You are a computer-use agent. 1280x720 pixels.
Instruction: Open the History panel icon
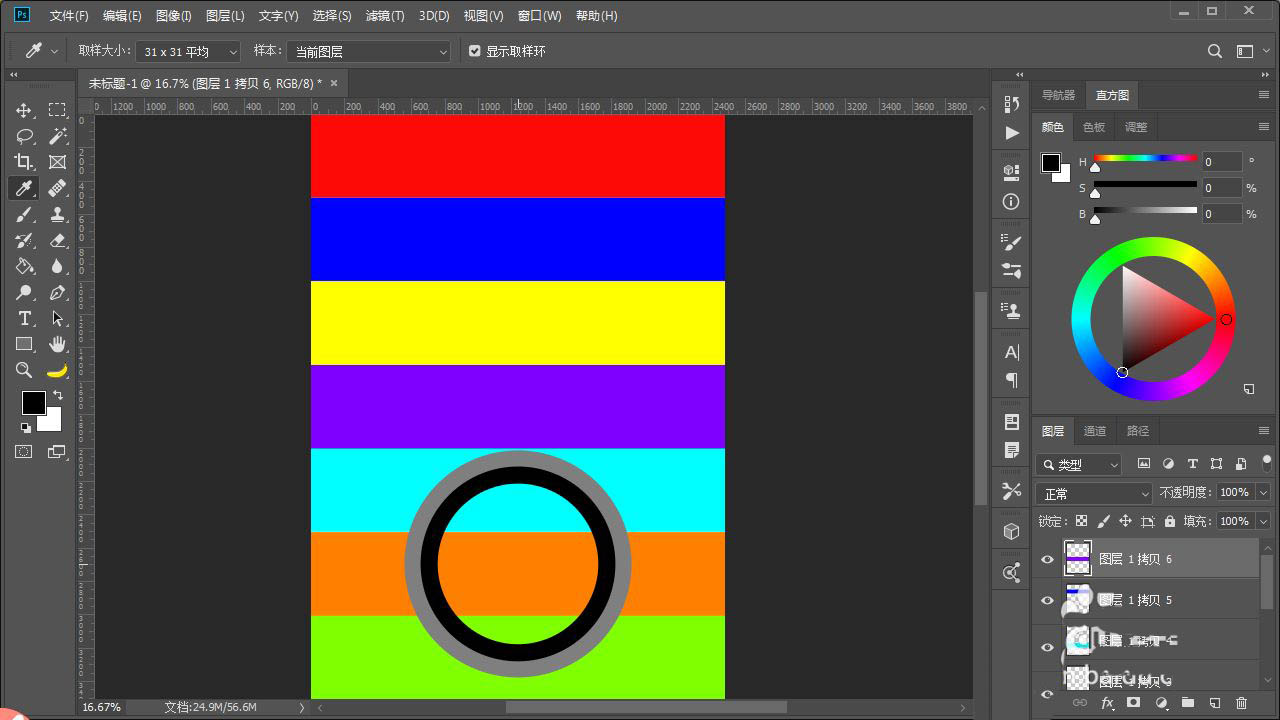tap(1012, 104)
